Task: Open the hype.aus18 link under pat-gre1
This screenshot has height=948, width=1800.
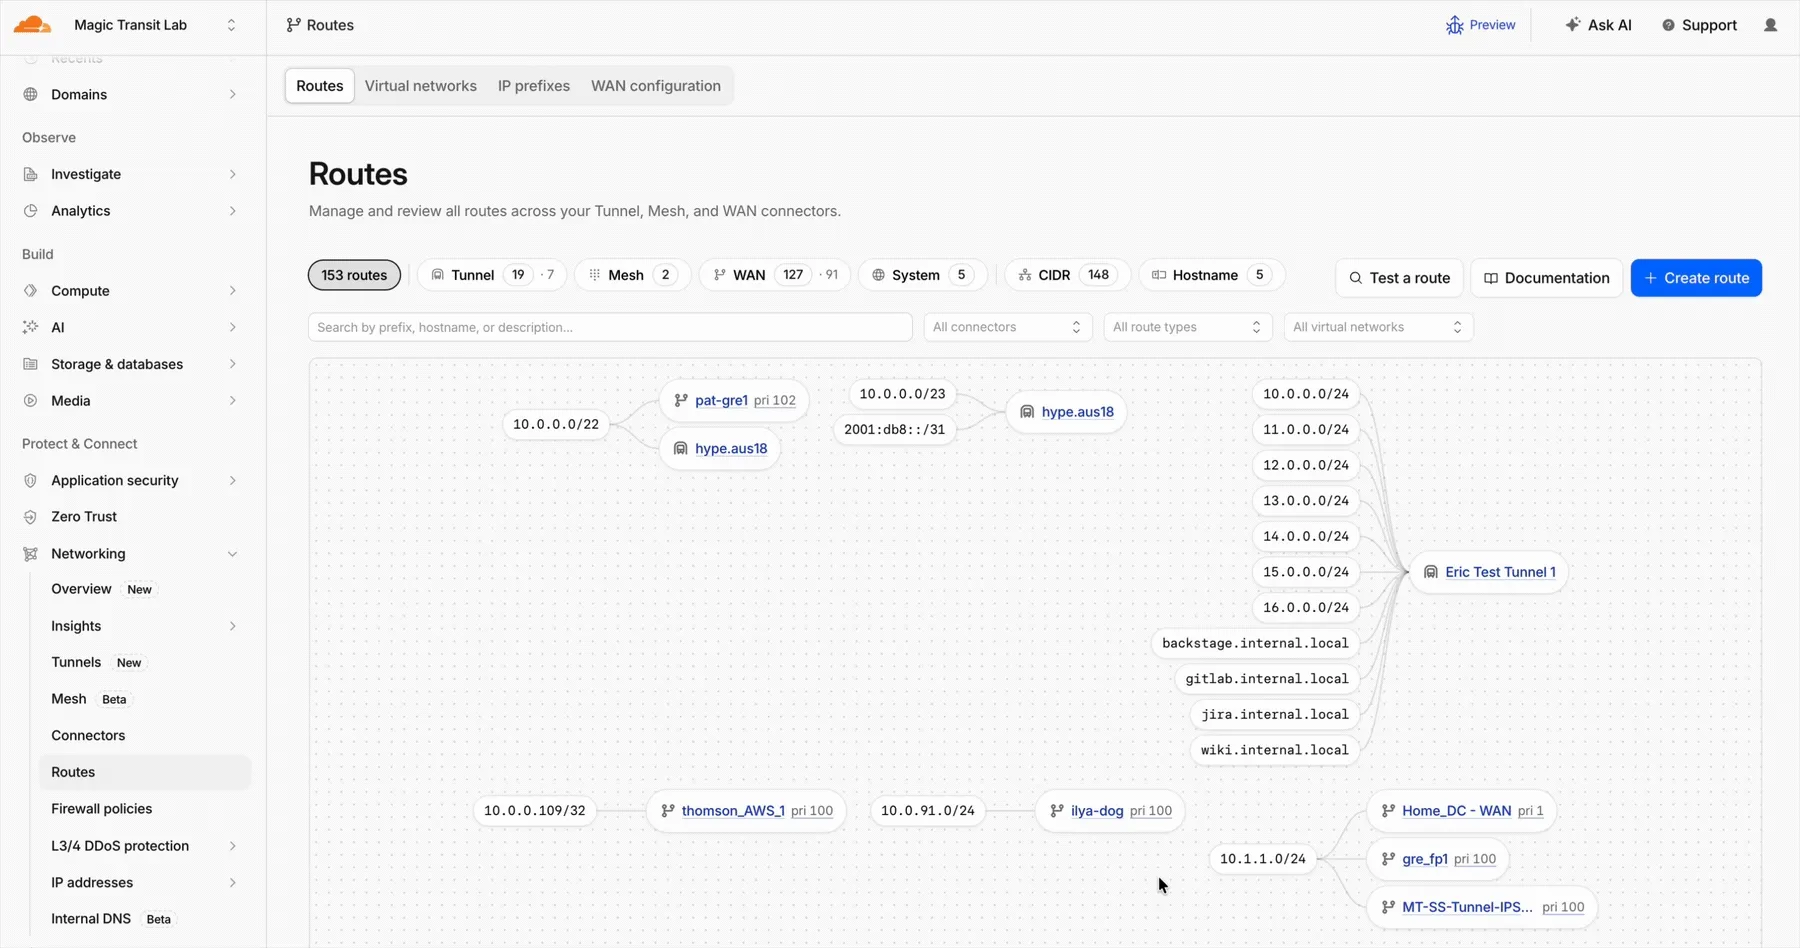Action: (x=731, y=449)
